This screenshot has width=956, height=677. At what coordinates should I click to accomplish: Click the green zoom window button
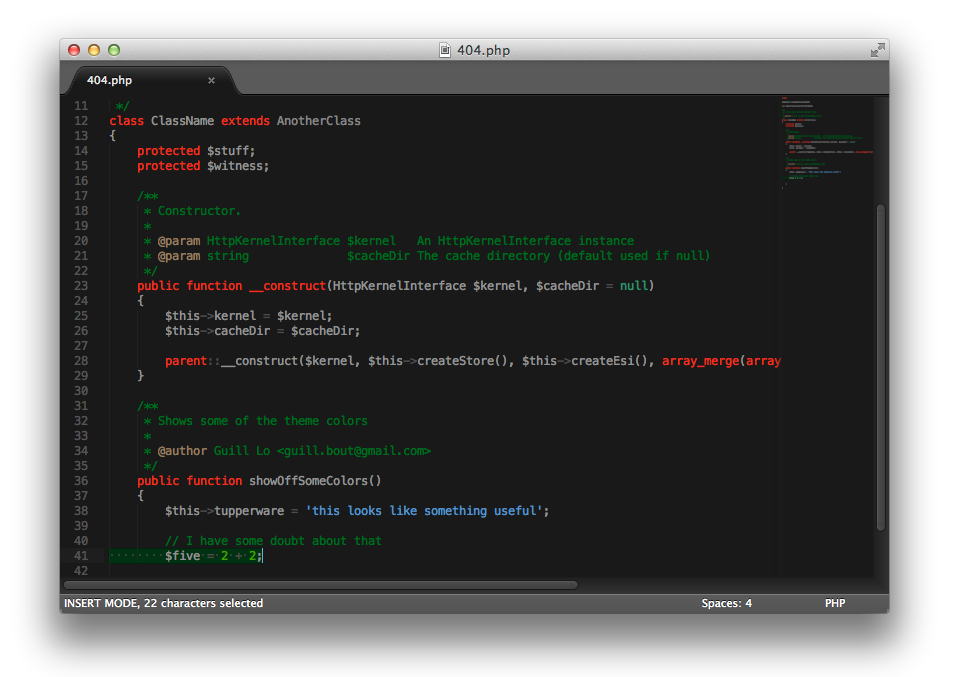(x=114, y=50)
